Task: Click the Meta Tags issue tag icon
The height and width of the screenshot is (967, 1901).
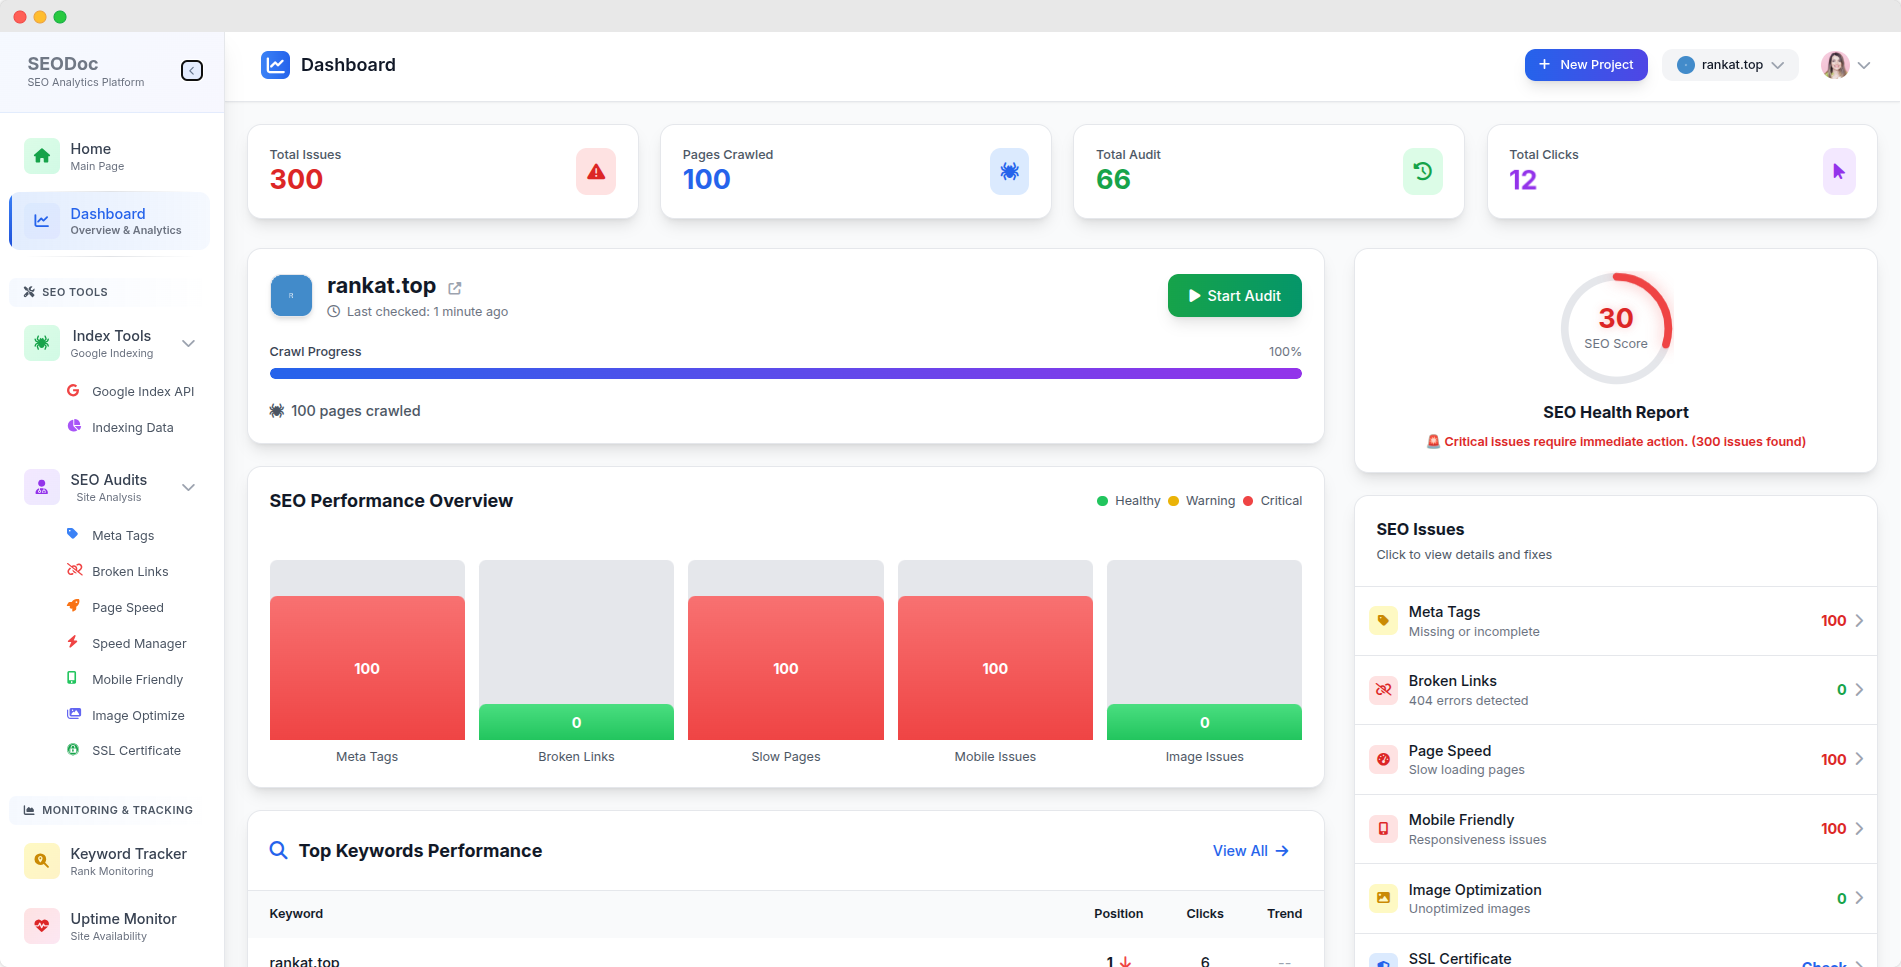Action: click(x=1383, y=621)
